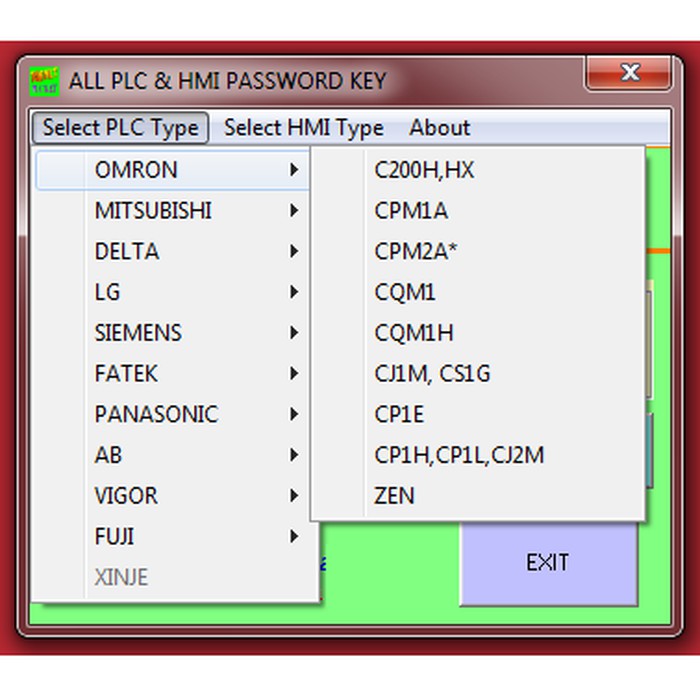Select CP1H,CP1L,CJ2M entry
Image resolution: width=700 pixels, height=700 pixels.
[x=478, y=455]
